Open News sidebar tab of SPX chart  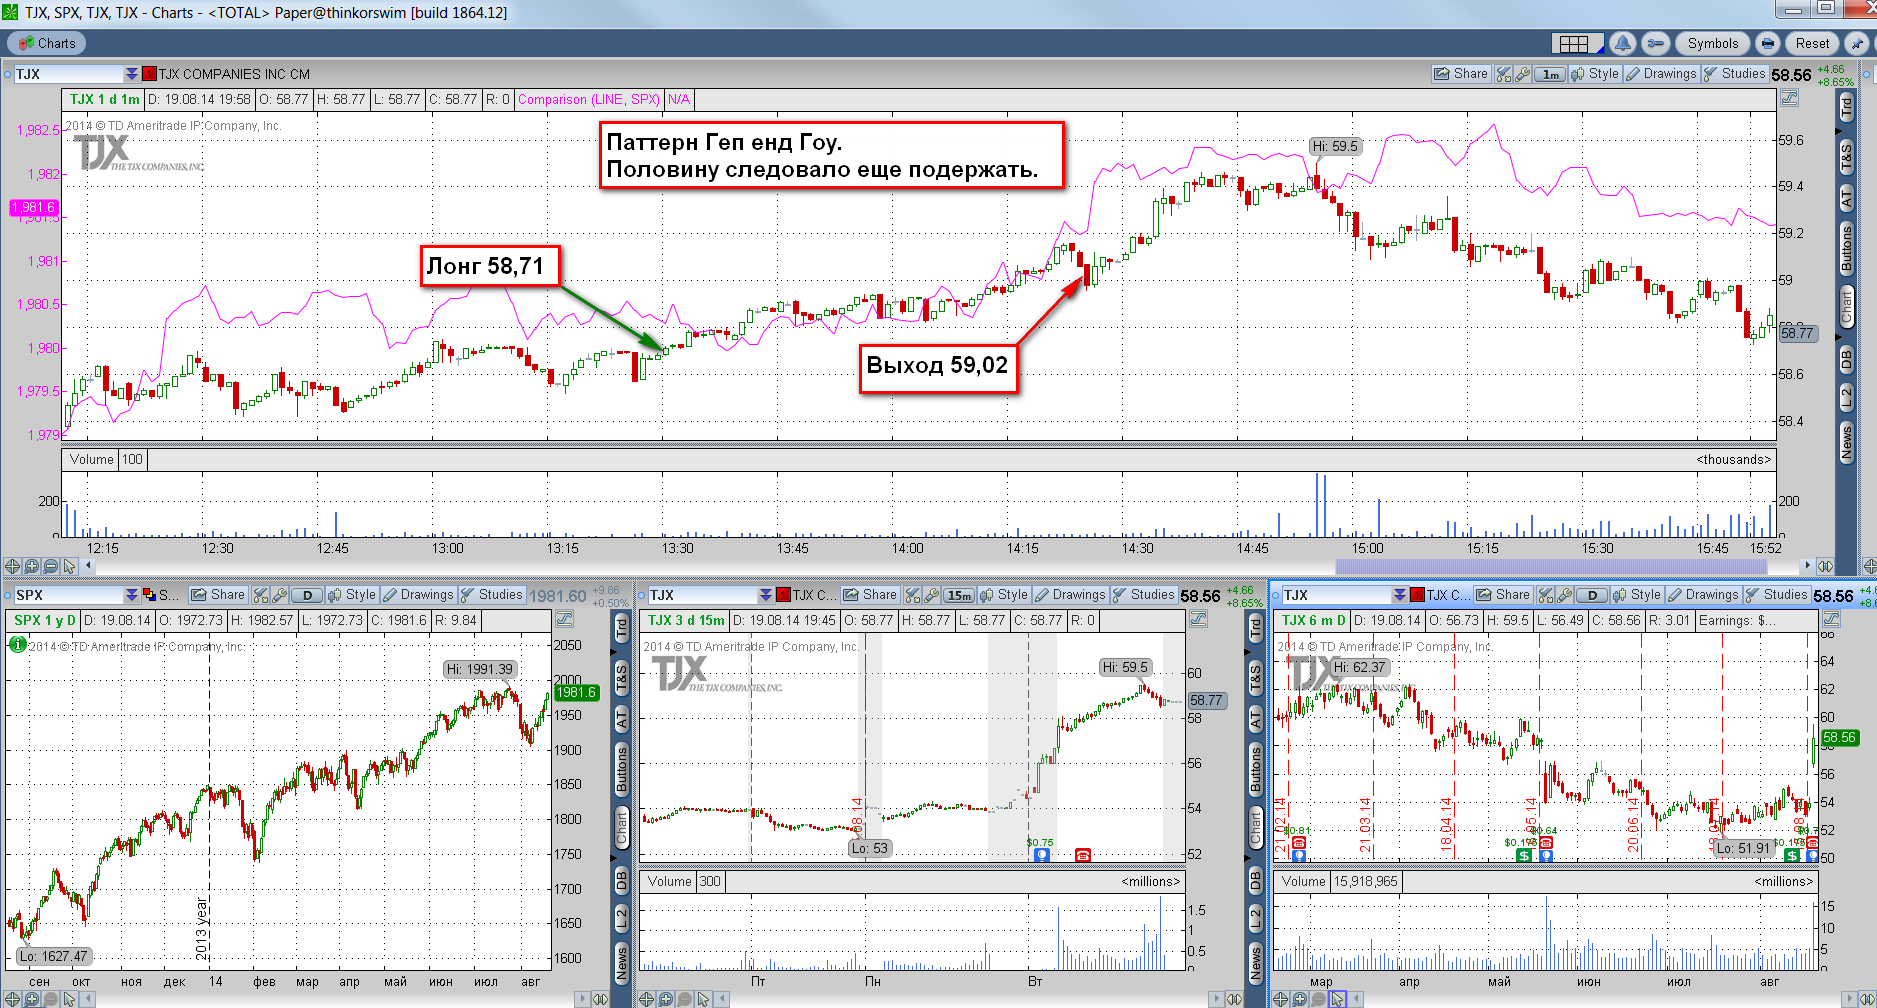tap(621, 963)
